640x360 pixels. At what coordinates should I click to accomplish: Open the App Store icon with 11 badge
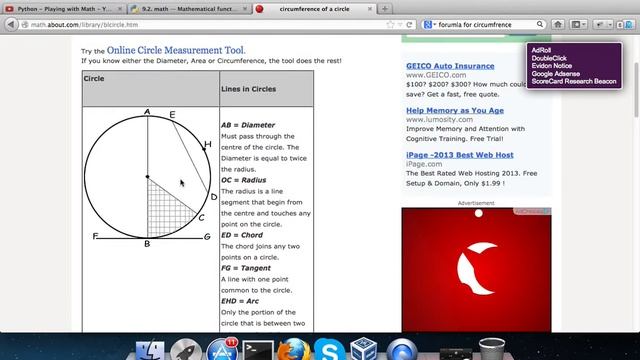[x=222, y=350]
